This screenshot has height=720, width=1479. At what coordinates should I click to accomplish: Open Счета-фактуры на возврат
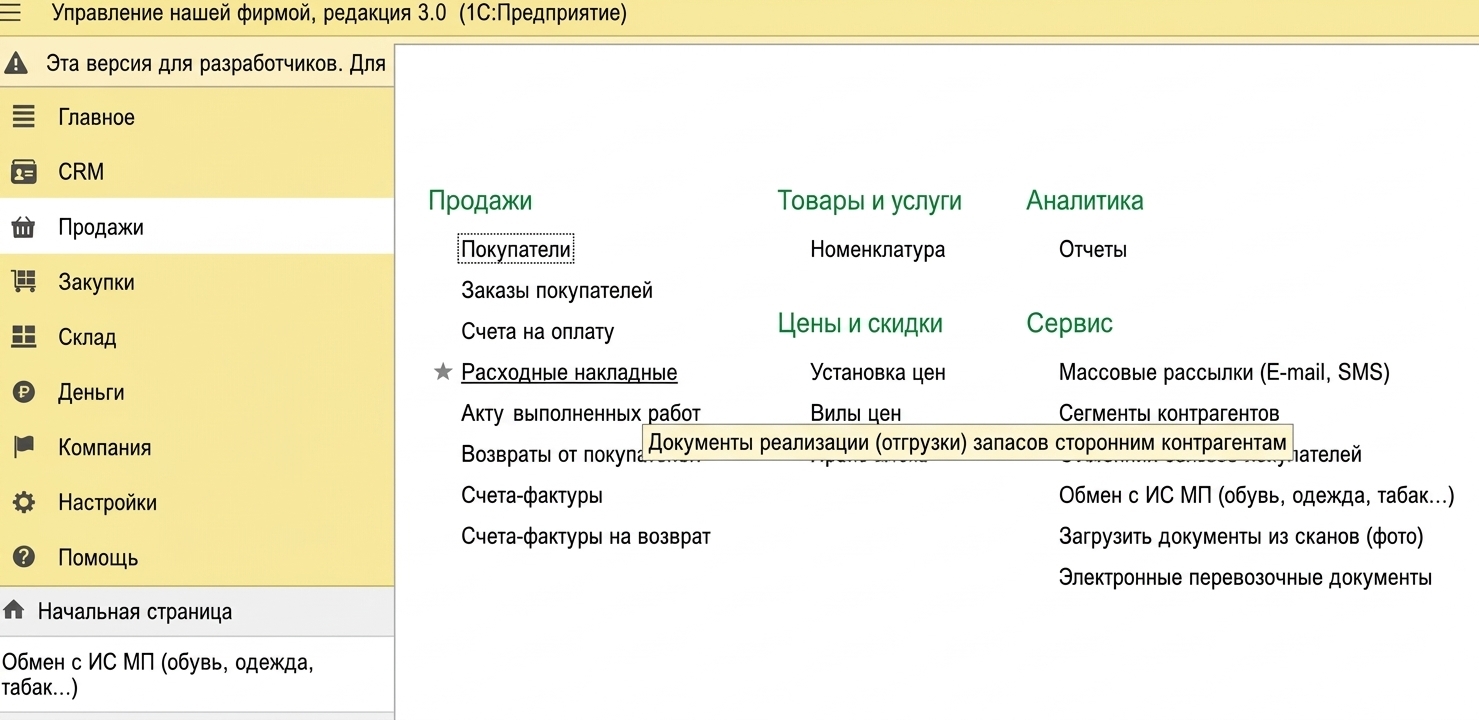pyautogui.click(x=586, y=536)
